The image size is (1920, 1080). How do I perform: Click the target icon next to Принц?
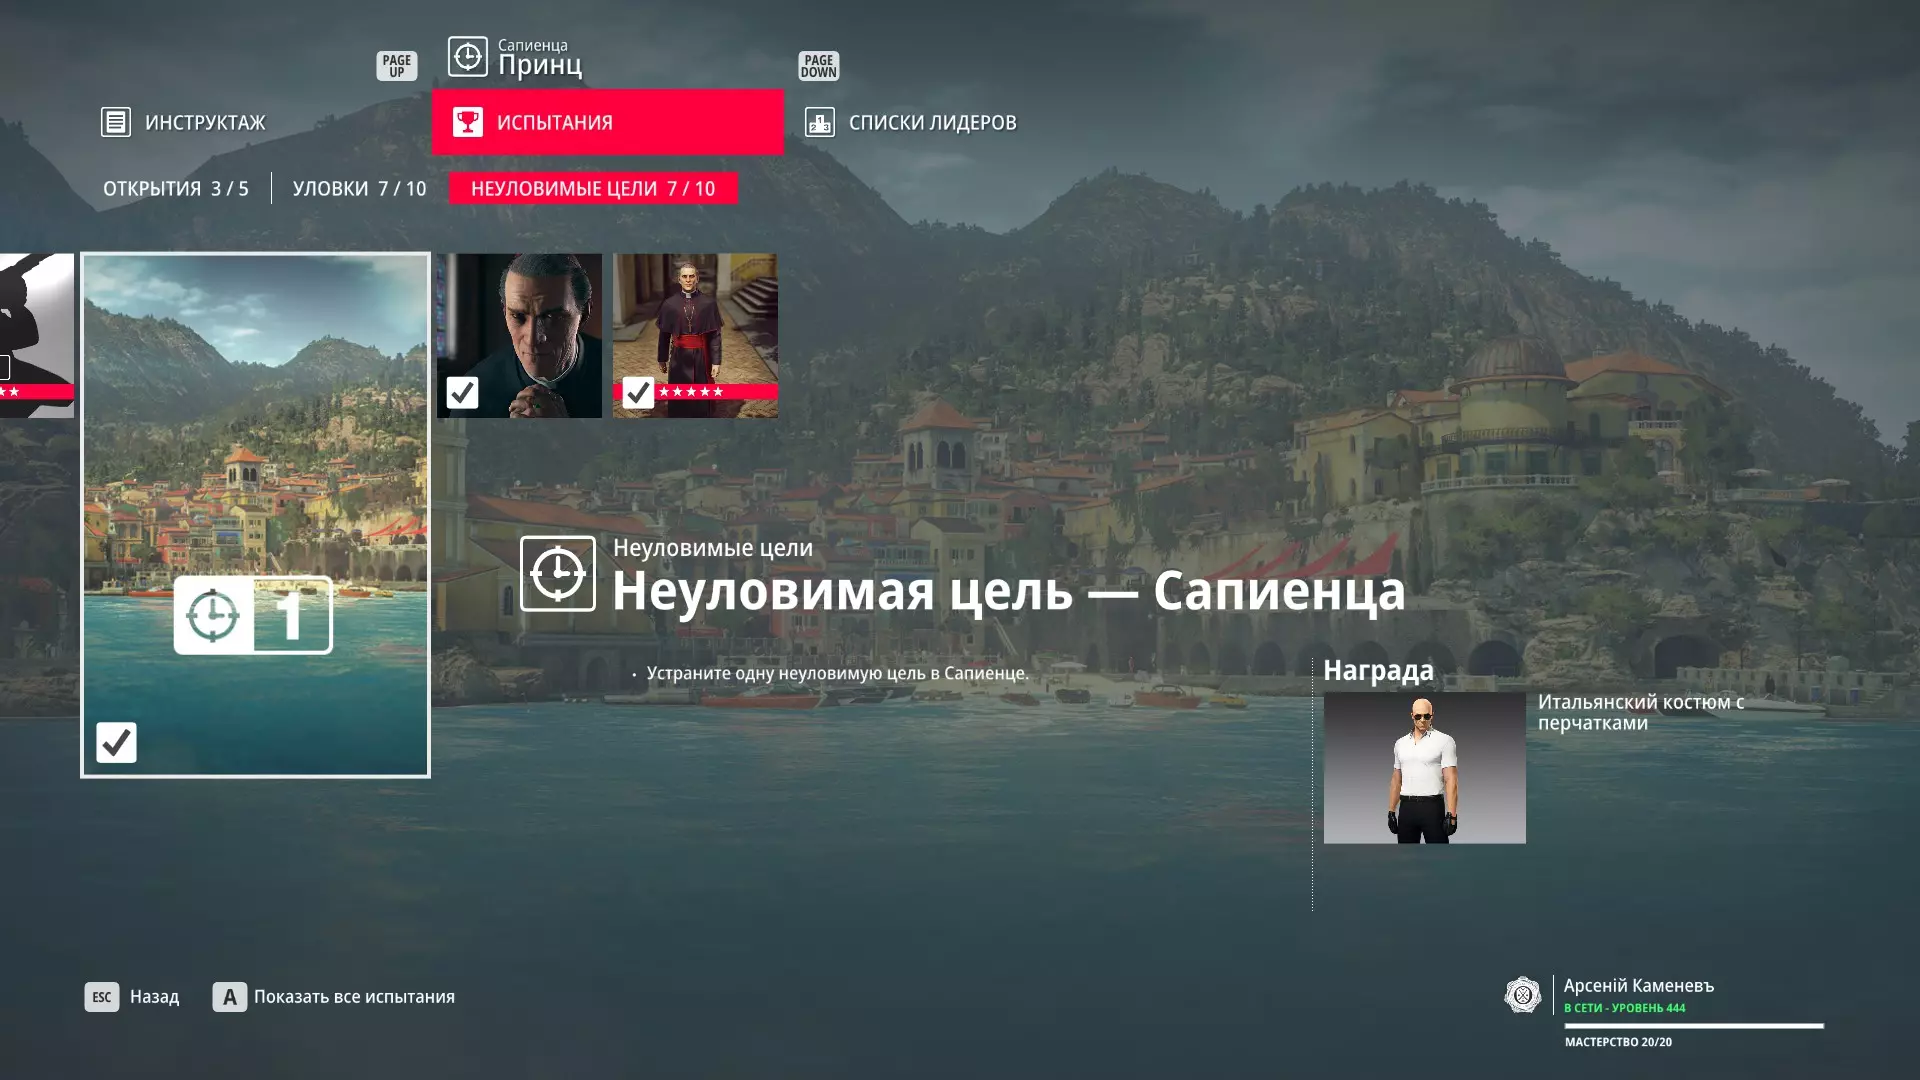click(467, 56)
